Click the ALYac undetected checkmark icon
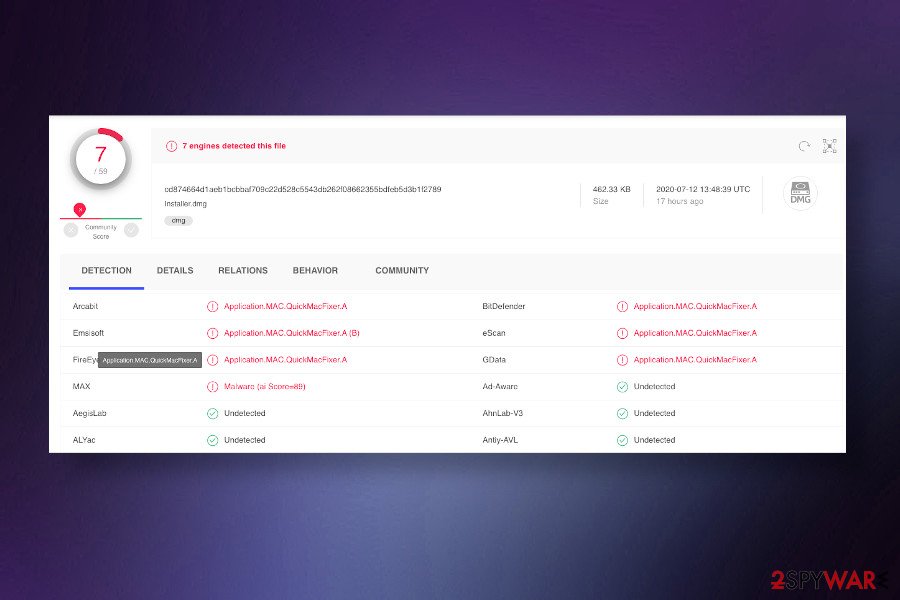Screen dimensions: 900x600 212,440
